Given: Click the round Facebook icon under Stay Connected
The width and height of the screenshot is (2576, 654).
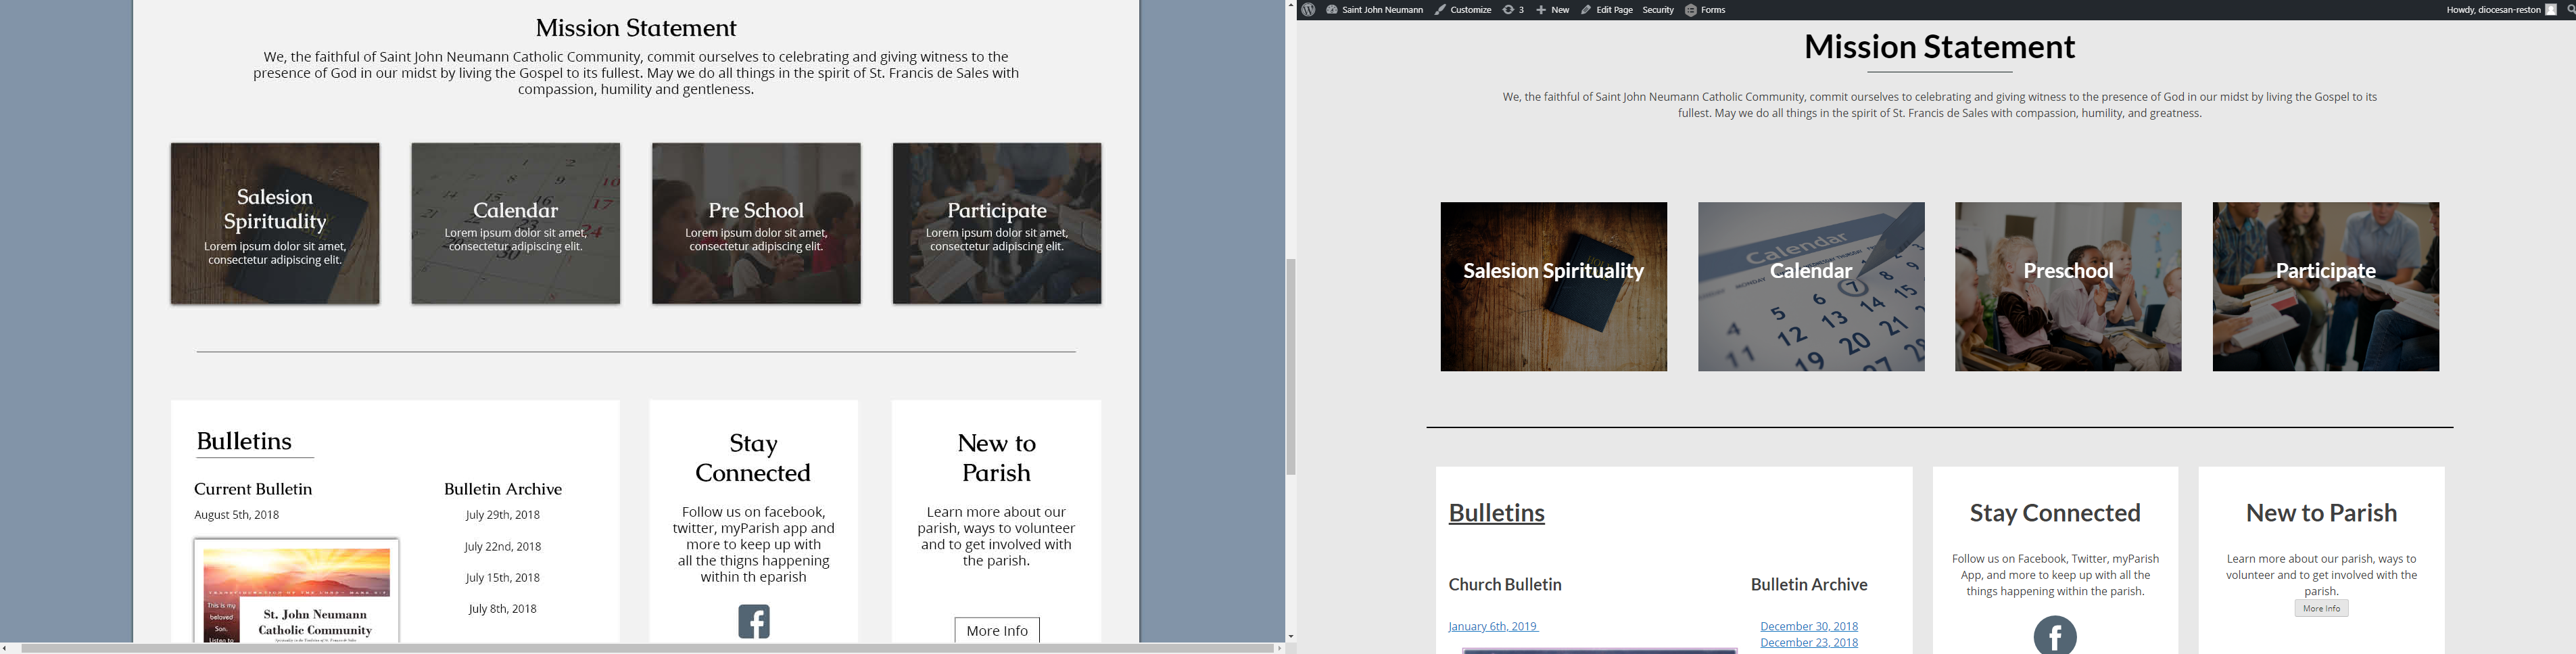Looking at the screenshot, I should click(2055, 636).
